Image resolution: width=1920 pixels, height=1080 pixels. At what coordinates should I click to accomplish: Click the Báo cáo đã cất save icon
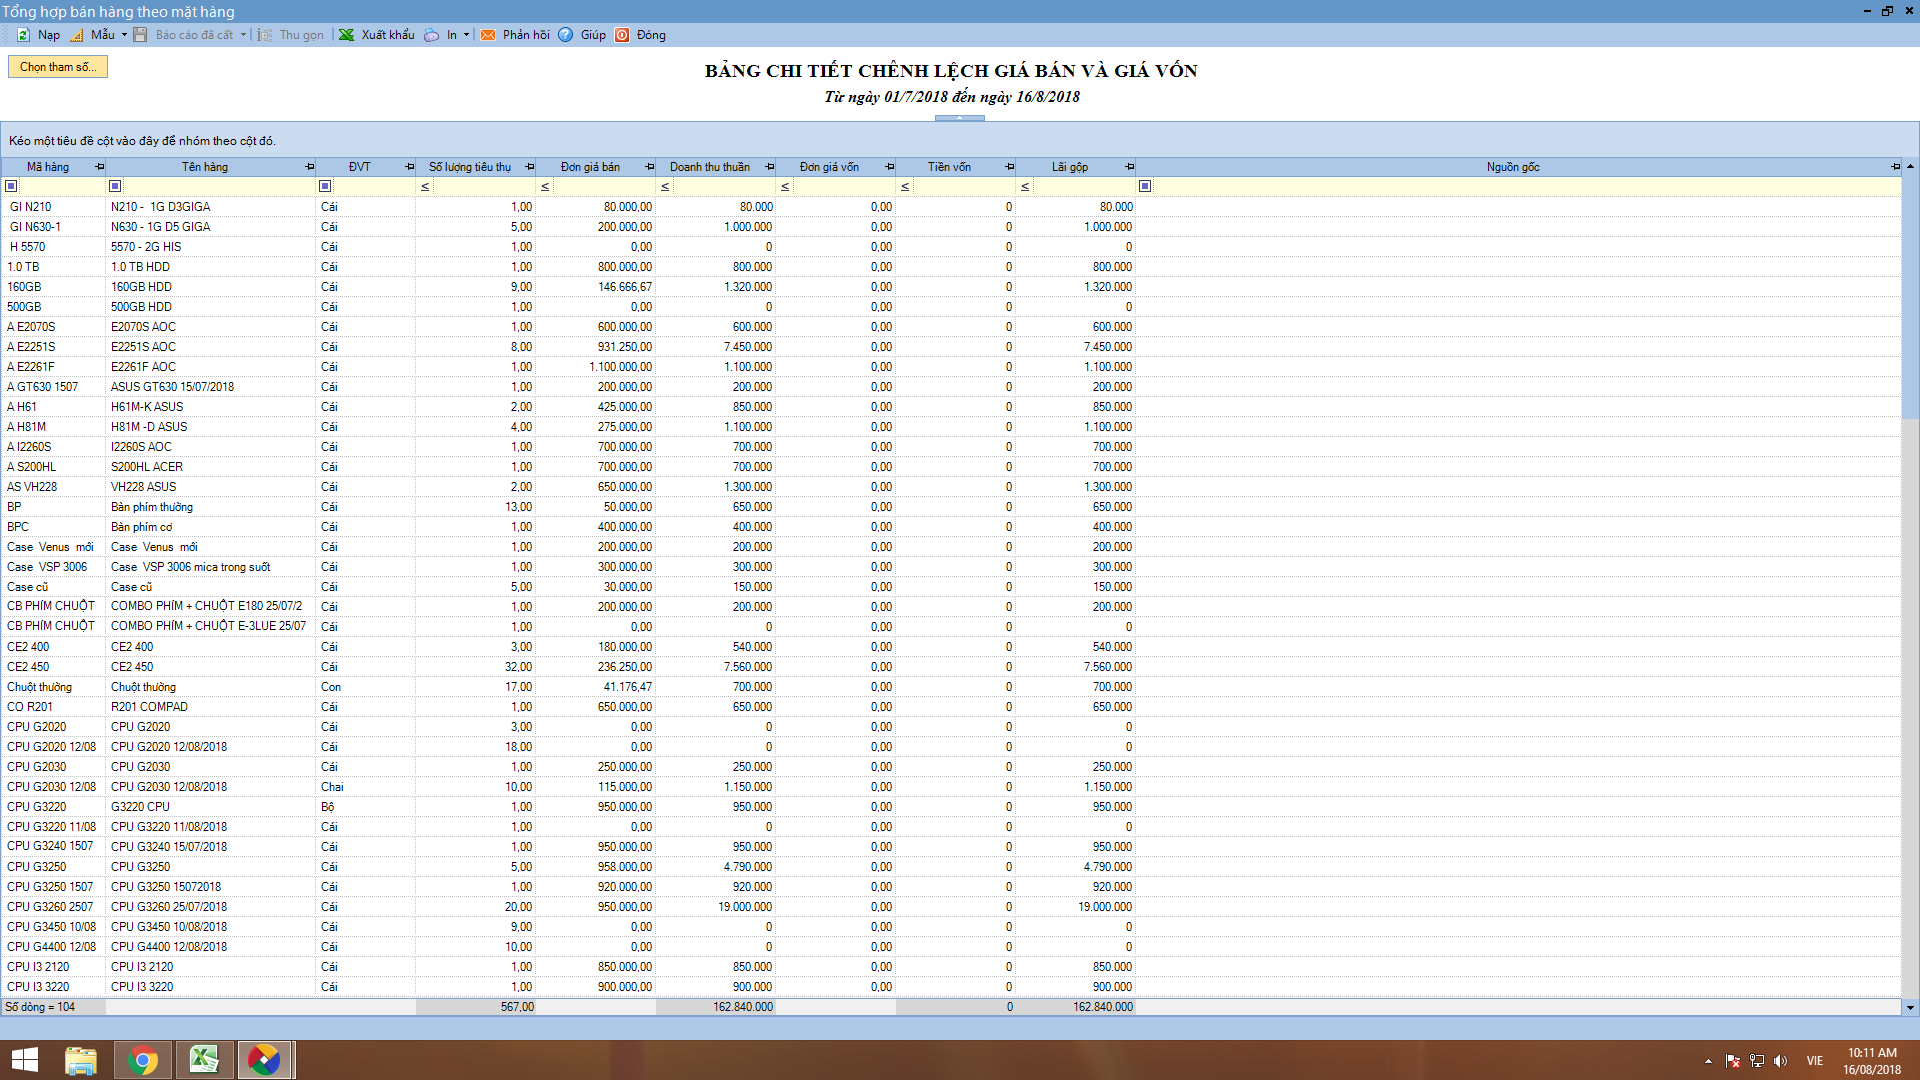click(x=141, y=35)
